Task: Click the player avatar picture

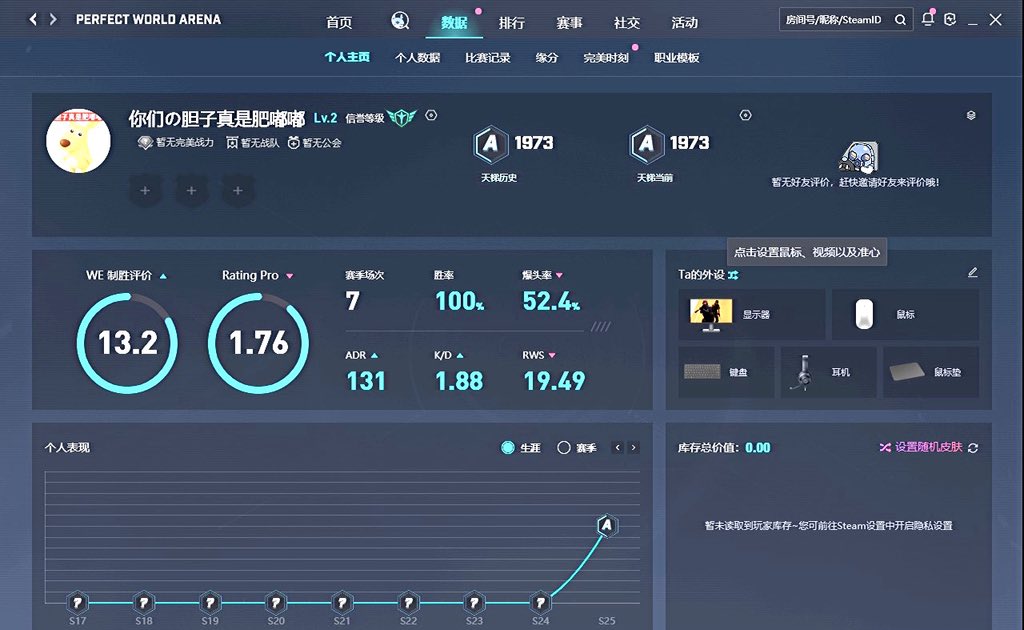Action: 78,141
